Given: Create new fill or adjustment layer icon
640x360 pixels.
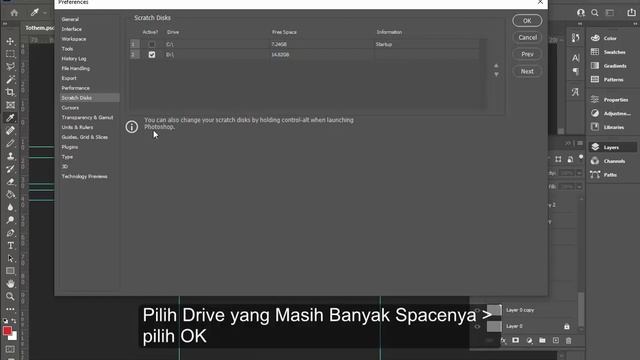Looking at the screenshot, I should pos(529,340).
